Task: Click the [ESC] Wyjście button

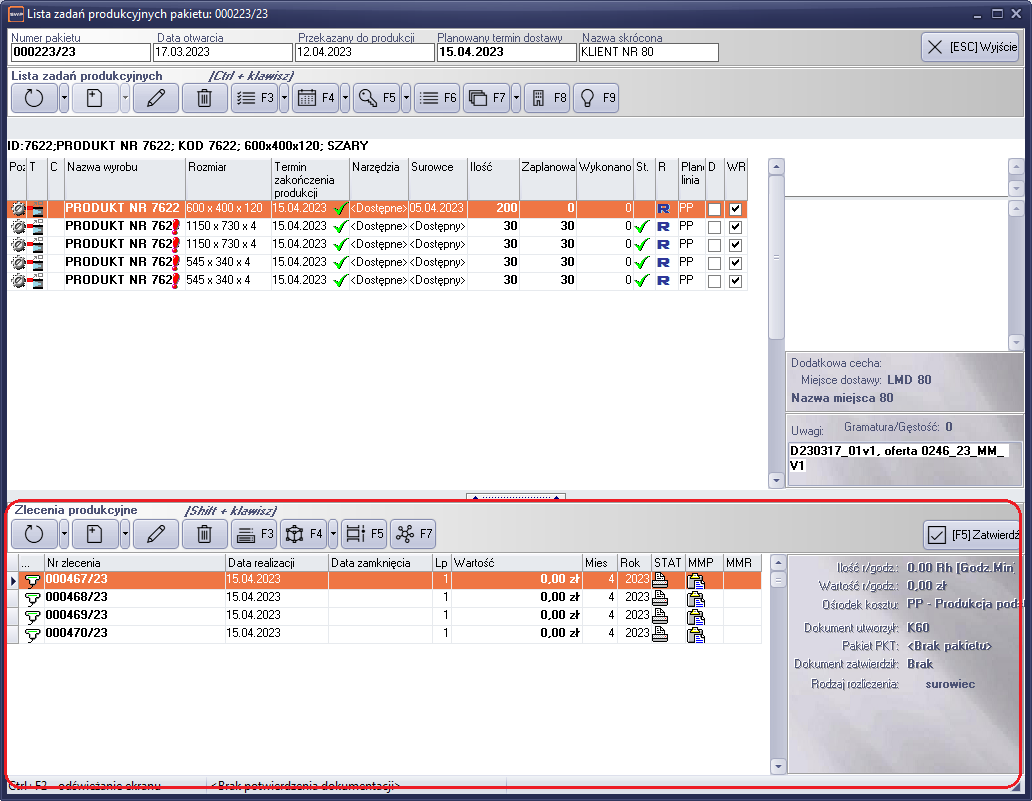Action: [x=969, y=47]
